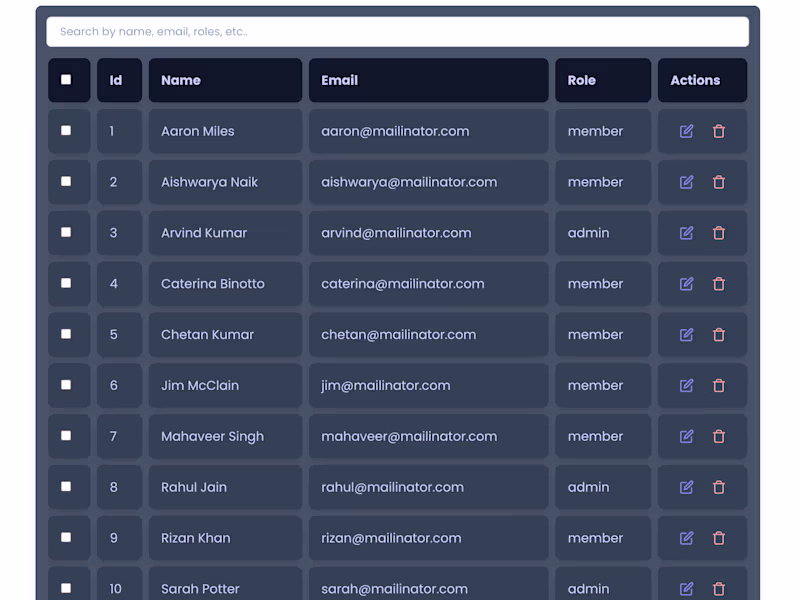Check the checkbox for Aaron Miles row

tap(68, 131)
